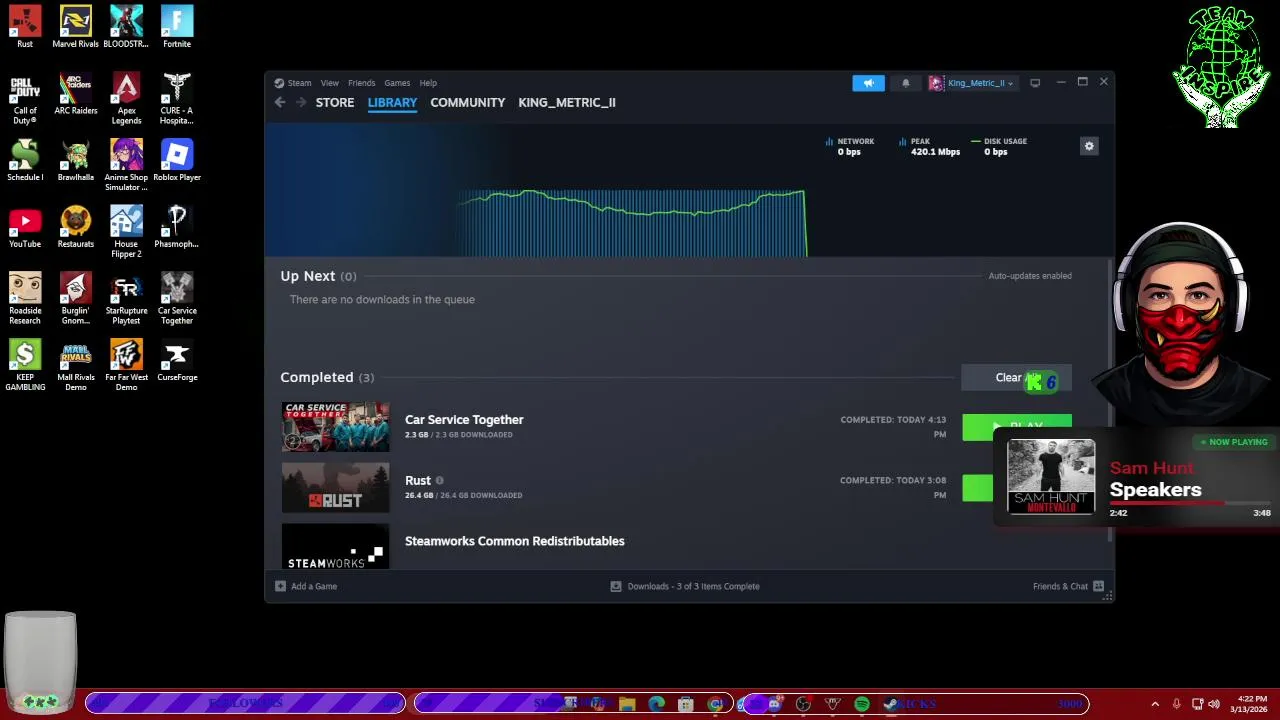Click the Clear All button
1280x720 pixels.
pyautogui.click(x=1016, y=378)
